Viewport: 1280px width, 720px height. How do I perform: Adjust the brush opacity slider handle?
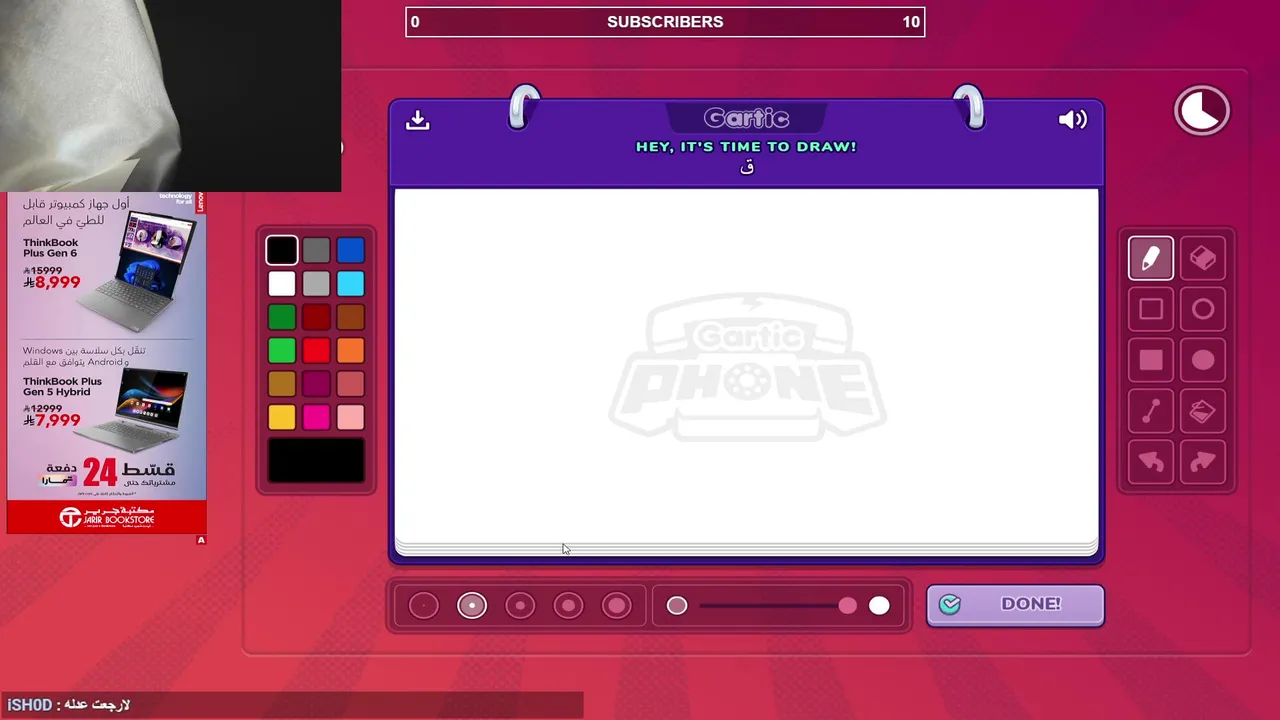848,605
